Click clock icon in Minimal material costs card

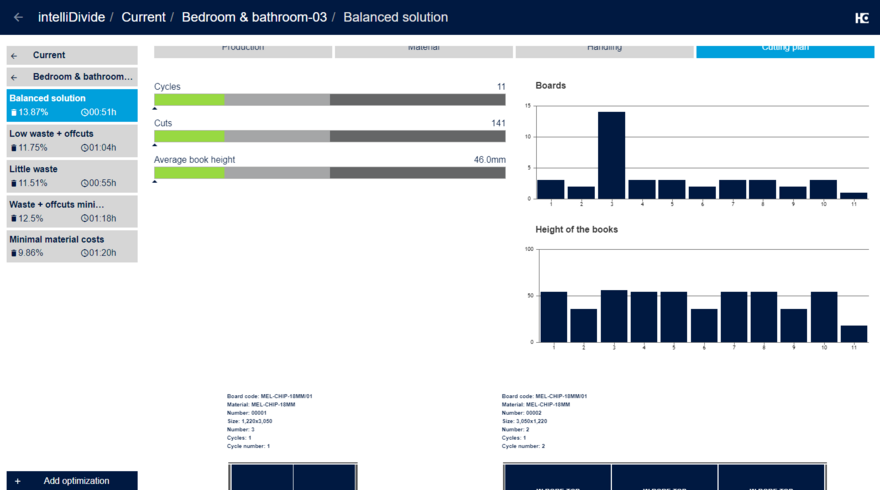[85, 253]
